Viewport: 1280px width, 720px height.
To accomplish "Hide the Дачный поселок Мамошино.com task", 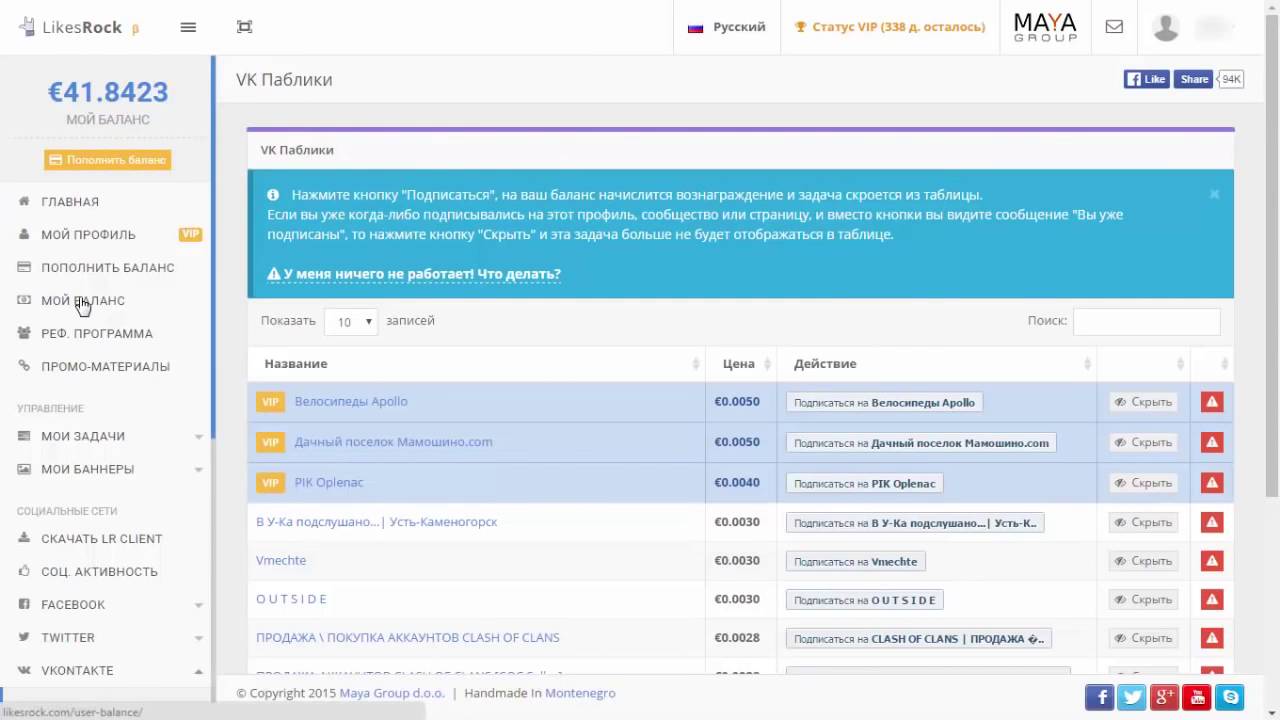I will tap(1143, 442).
